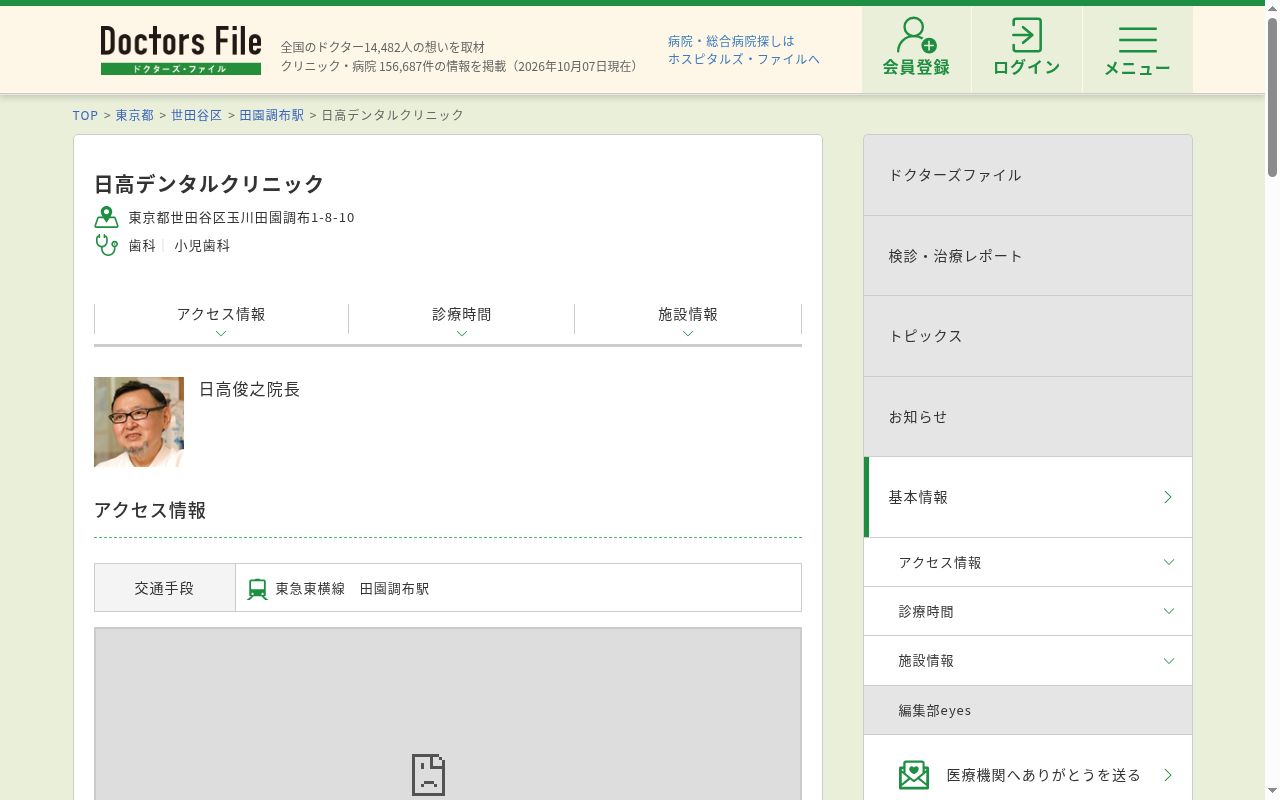Jump to 診療時間 section tab
1280x800 pixels.
(461, 319)
